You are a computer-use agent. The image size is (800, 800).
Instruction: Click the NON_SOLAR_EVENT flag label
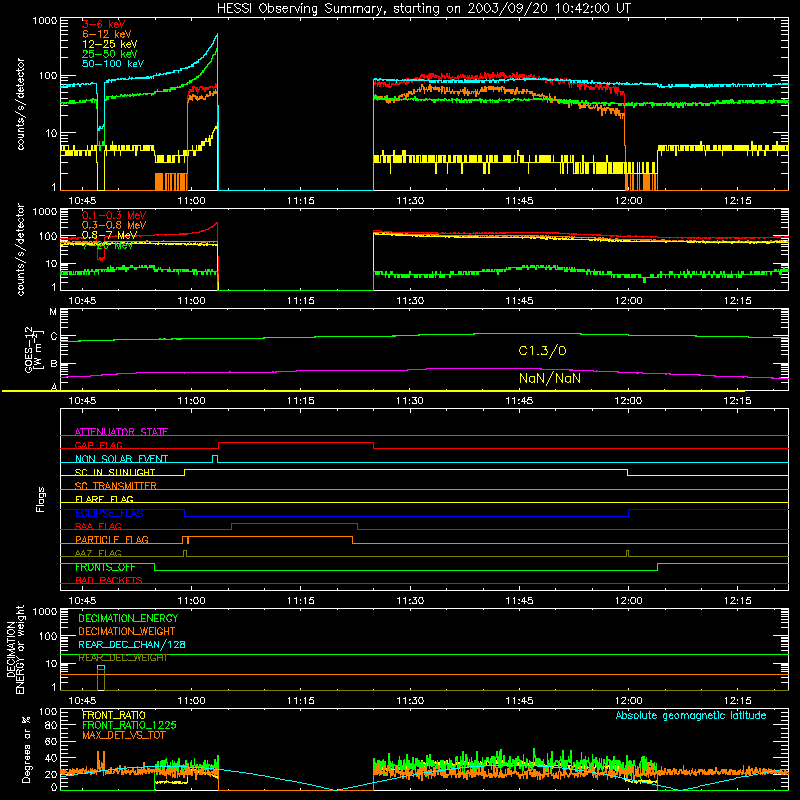(x=121, y=459)
